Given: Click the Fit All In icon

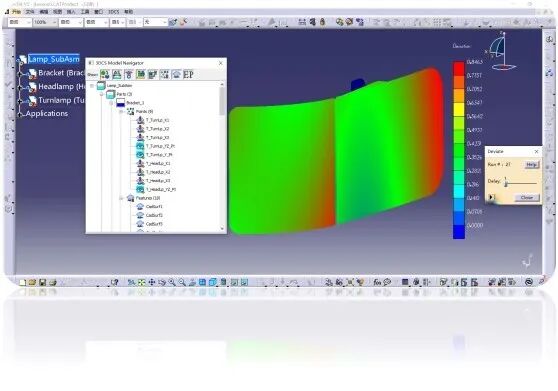Looking at the screenshot, I should pos(142,282).
